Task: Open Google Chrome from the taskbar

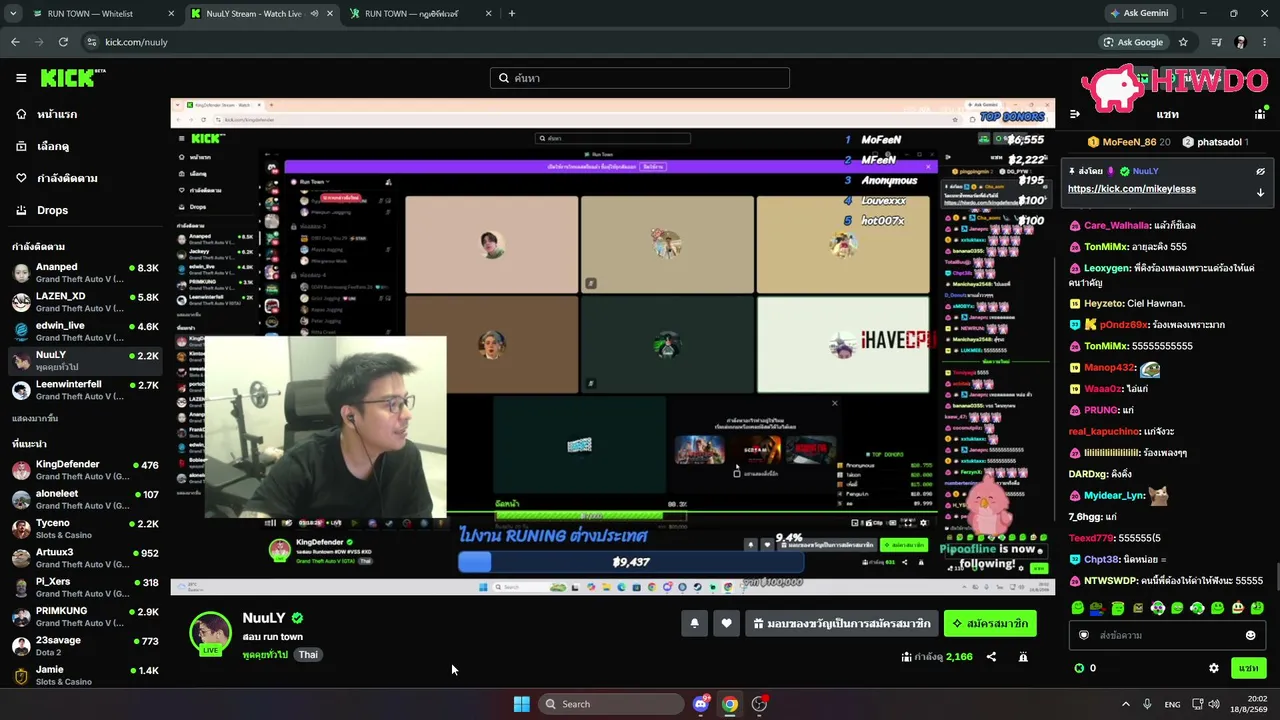Action: pos(730,704)
